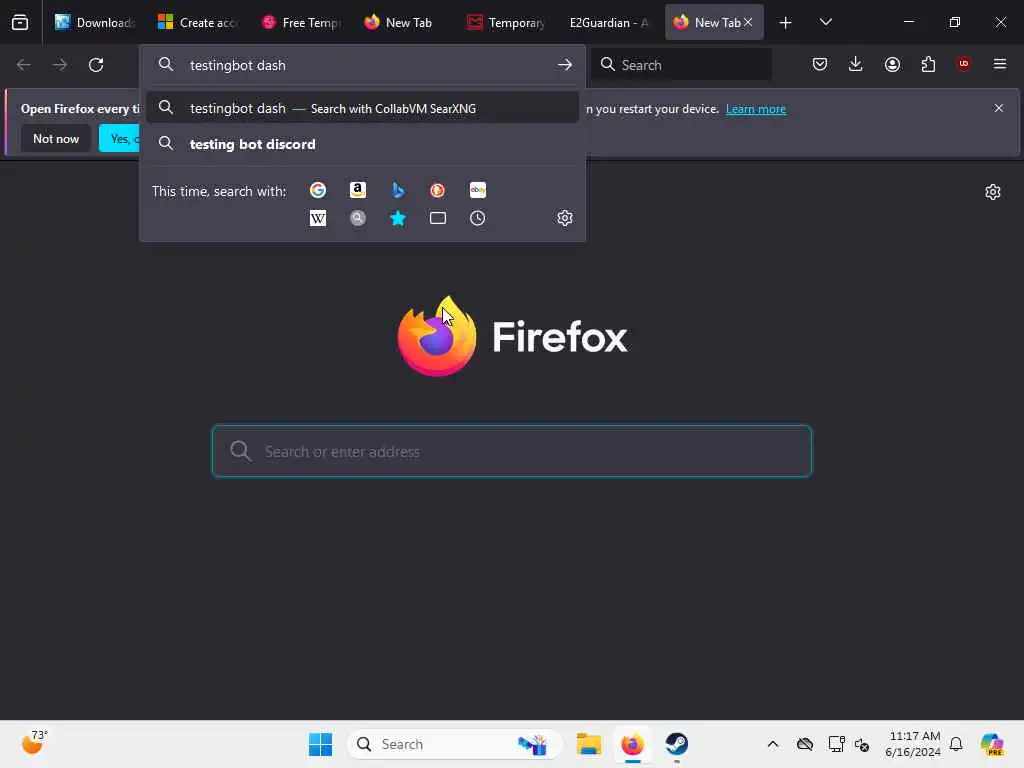1024x768 pixels.
Task: Open a new tab with plus button
Action: [x=786, y=22]
